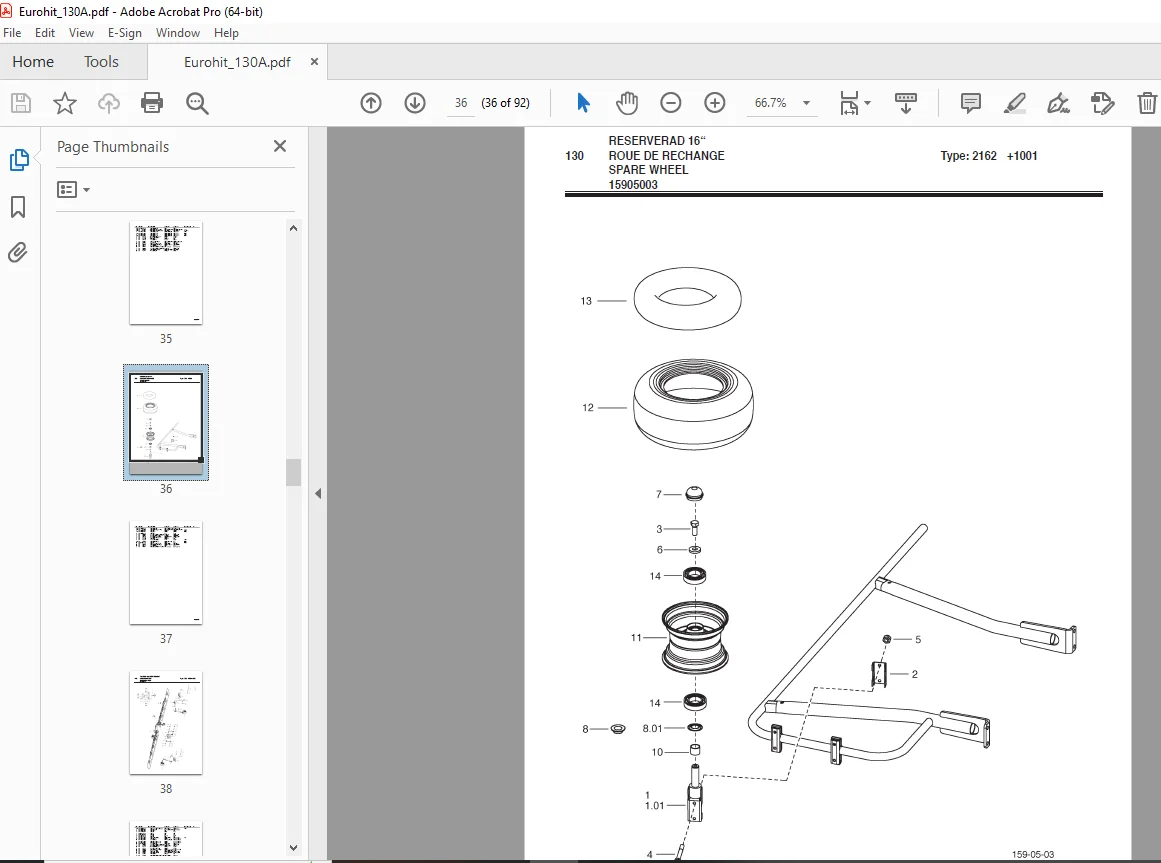
Task: Switch to the Home tab
Action: point(33,61)
